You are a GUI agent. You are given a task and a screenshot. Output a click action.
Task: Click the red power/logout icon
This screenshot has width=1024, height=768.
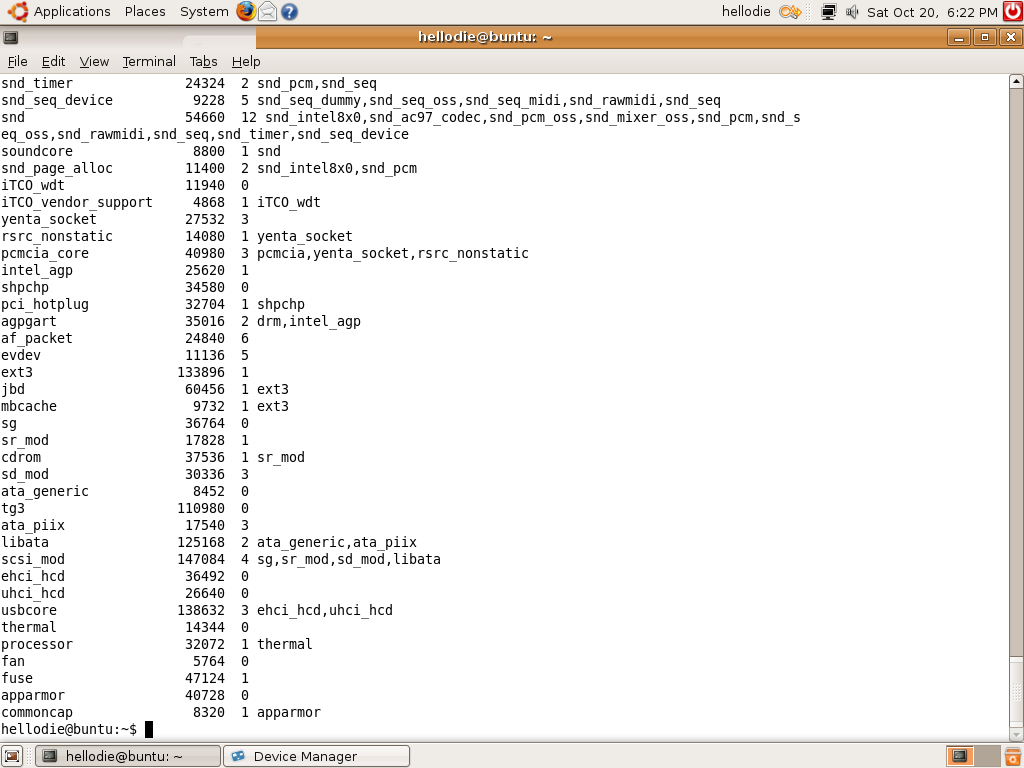point(1013,12)
